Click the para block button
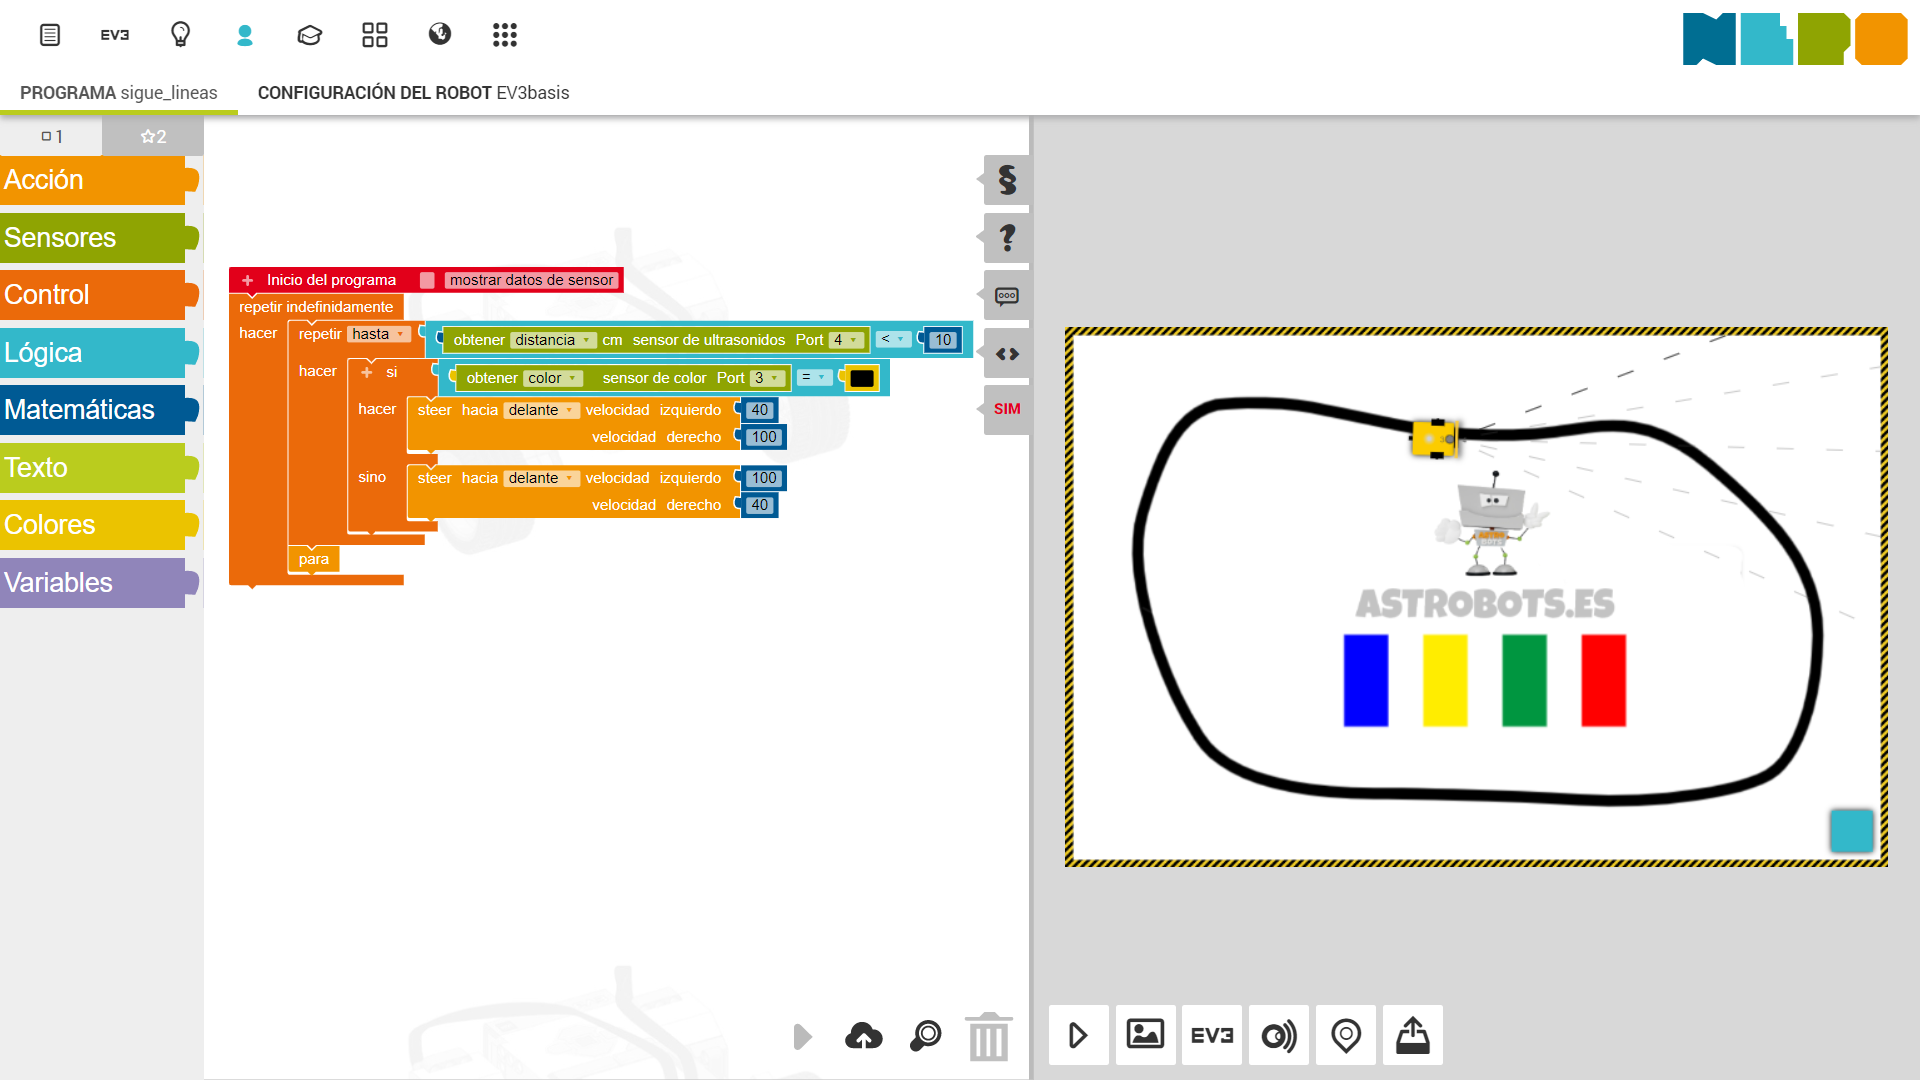1920x1080 pixels. [313, 560]
